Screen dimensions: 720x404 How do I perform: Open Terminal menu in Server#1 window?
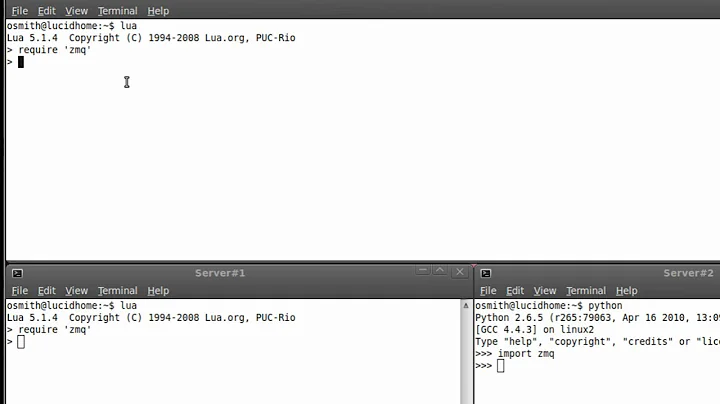tap(118, 291)
